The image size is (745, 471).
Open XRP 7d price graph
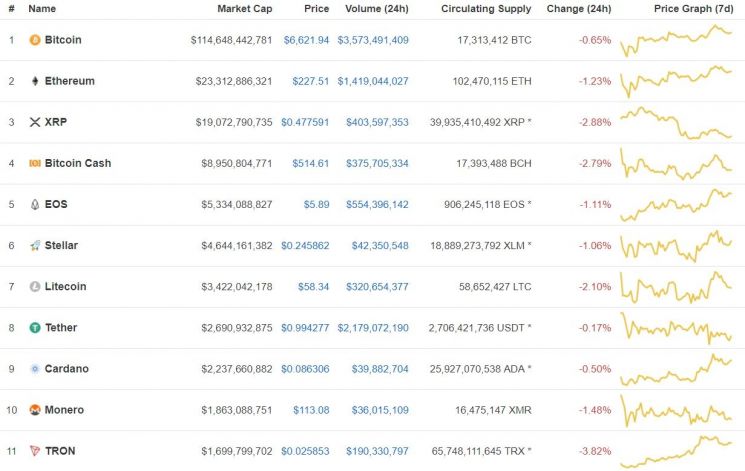(676, 122)
